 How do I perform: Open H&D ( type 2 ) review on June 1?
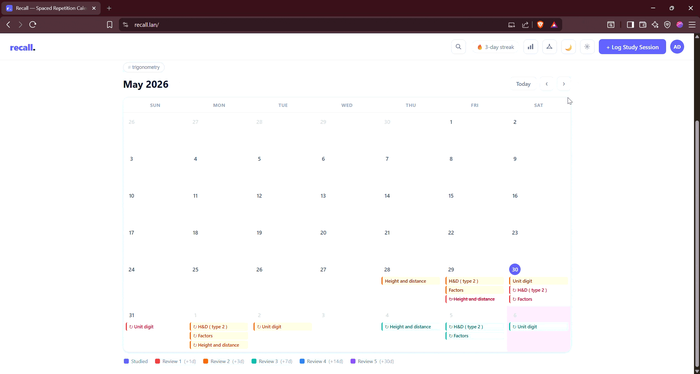pos(219,327)
